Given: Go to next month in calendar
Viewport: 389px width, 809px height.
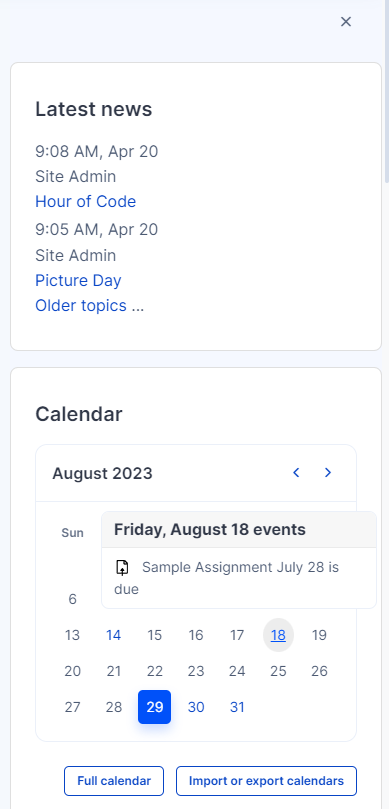Looking at the screenshot, I should tap(328, 473).
